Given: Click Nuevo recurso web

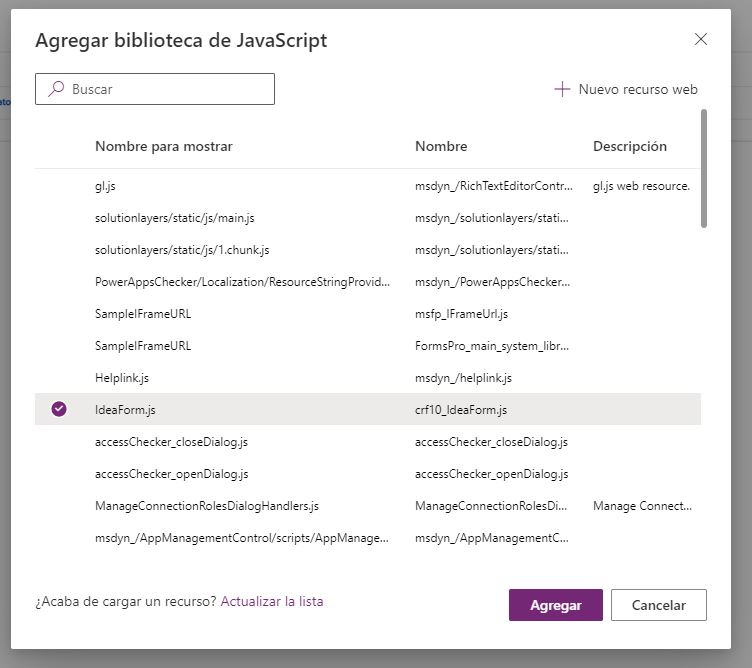Looking at the screenshot, I should (x=637, y=89).
